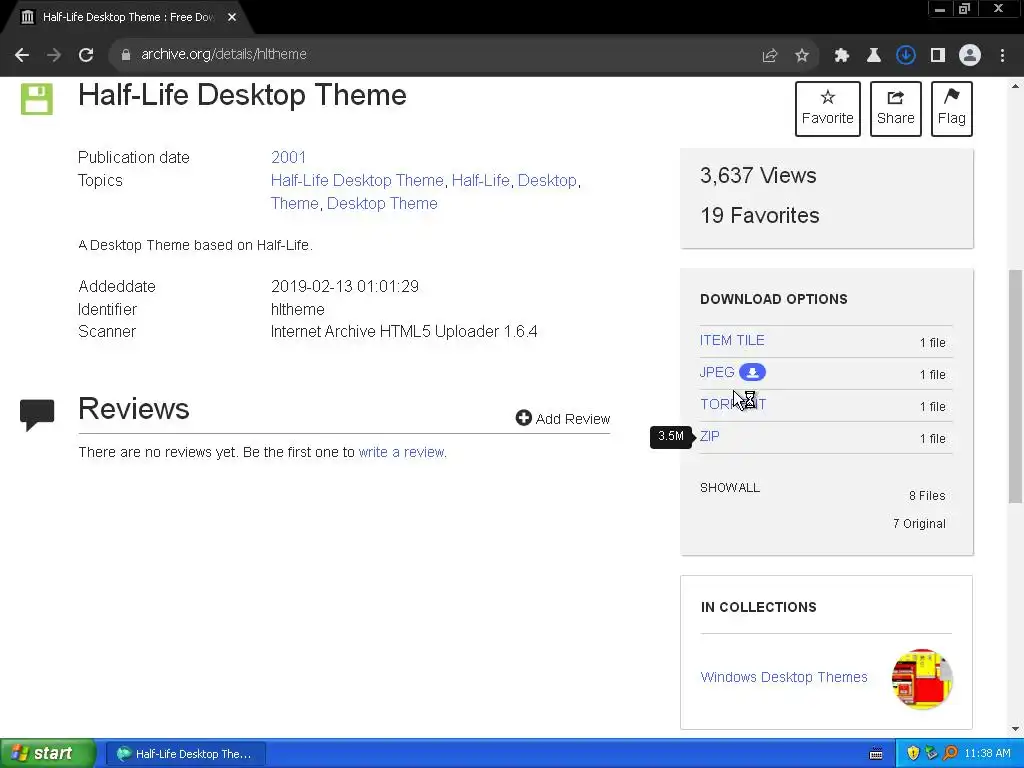Click the scrollbar down arrow
1024x768 pixels.
1016,729
